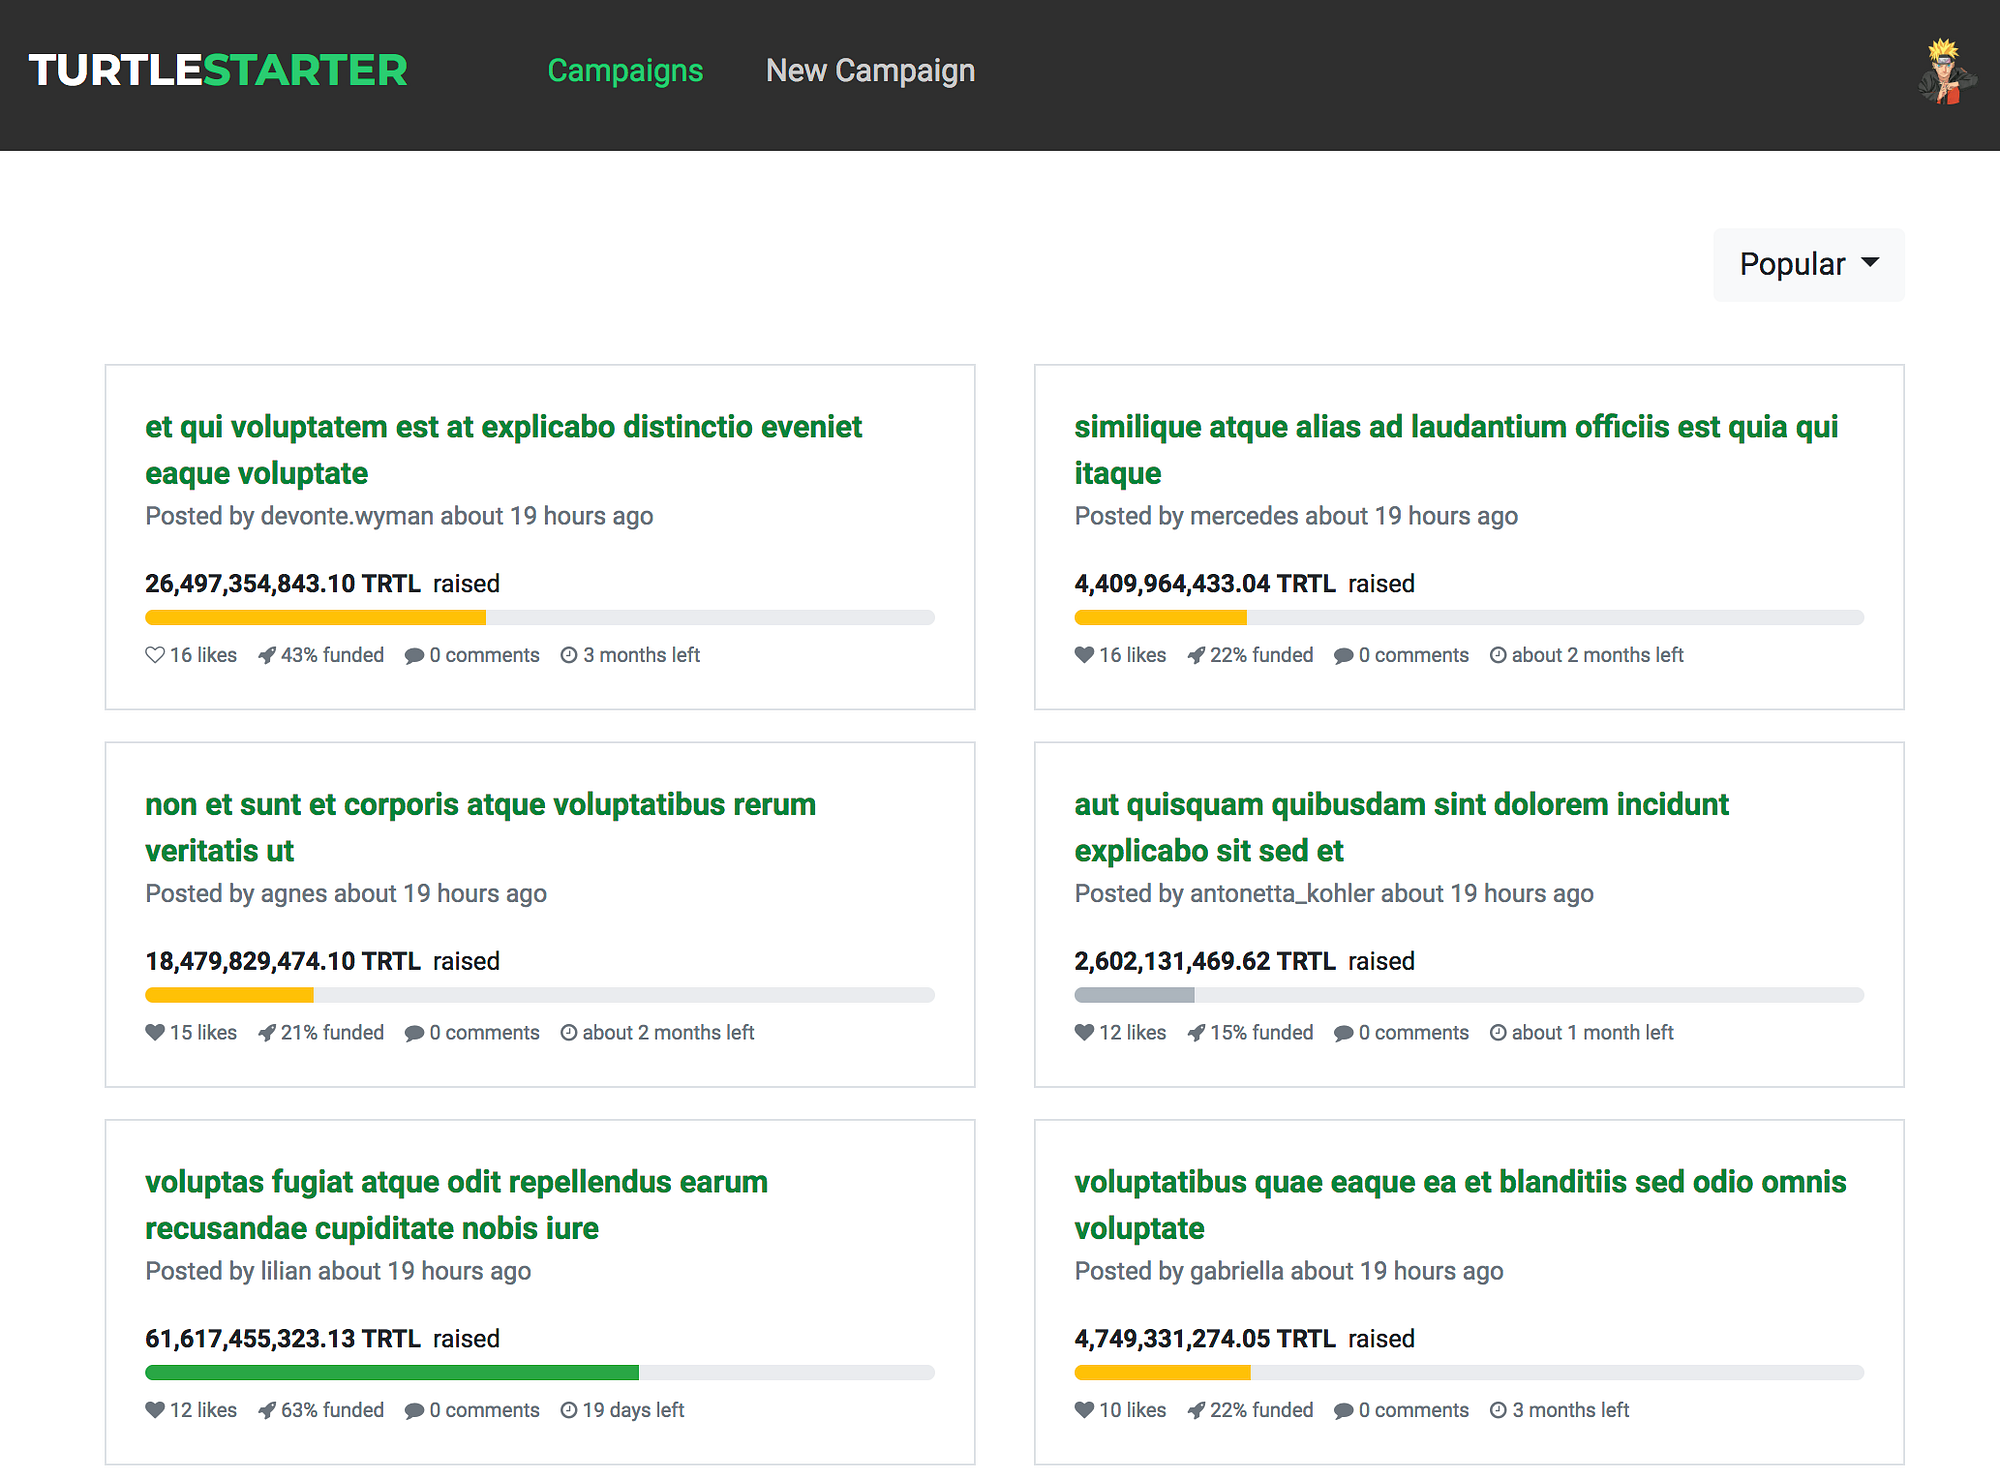This screenshot has height=1475, width=2000.
Task: Click the comment bubble icon on mercedes's campaign
Action: [x=1344, y=656]
